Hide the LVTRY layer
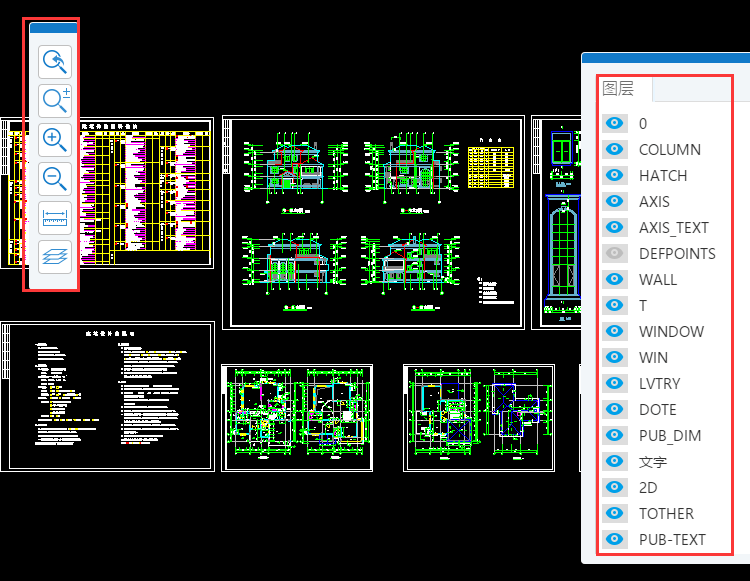Viewport: 750px width, 581px height. tap(615, 383)
